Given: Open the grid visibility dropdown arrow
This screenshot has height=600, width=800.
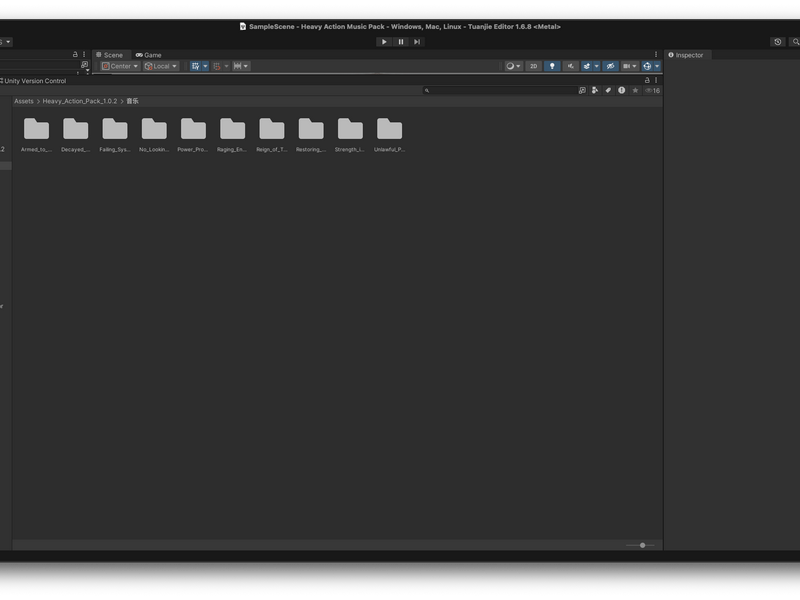Looking at the screenshot, I should 205,66.
